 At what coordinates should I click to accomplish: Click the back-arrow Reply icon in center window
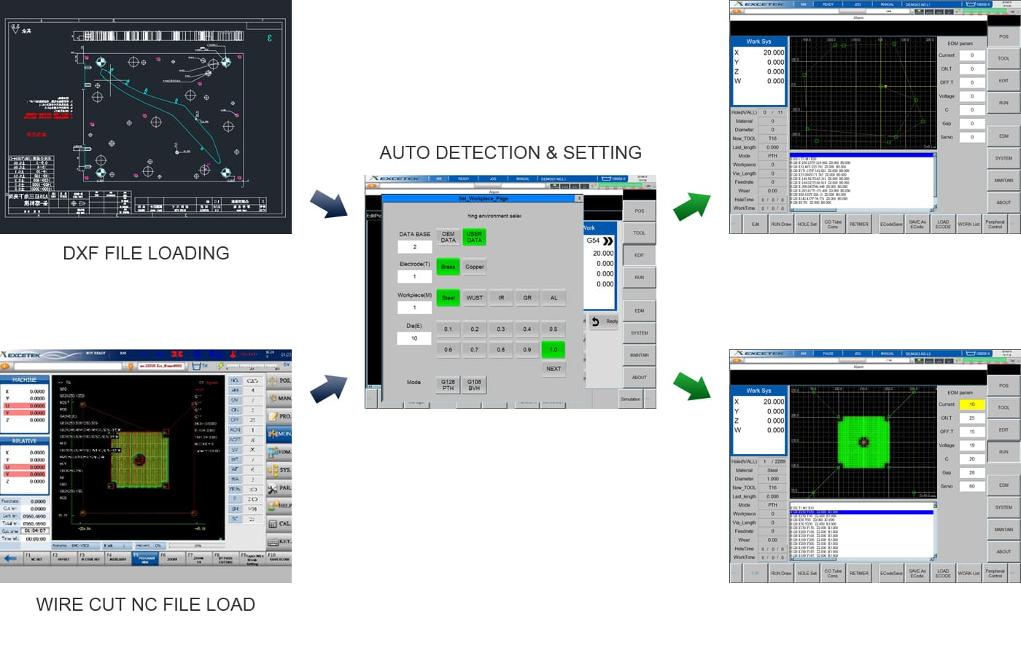click(596, 322)
